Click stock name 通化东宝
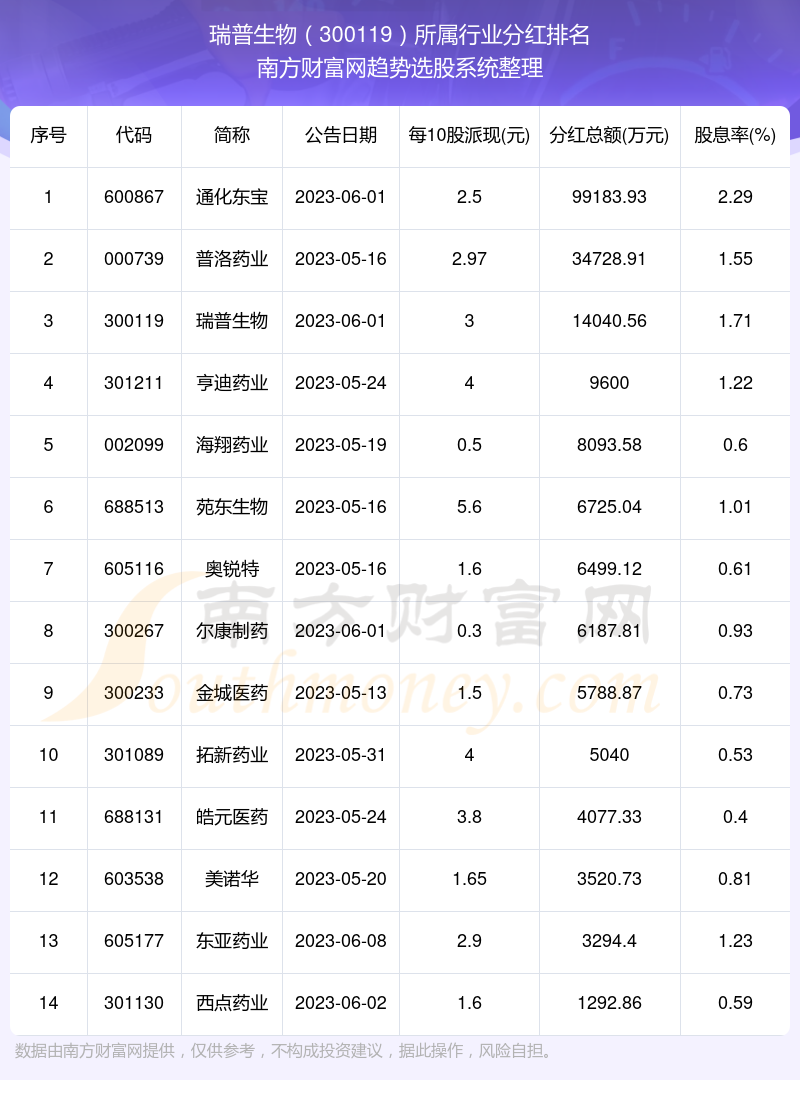Viewport: 800px width, 1102px height. 232,197
